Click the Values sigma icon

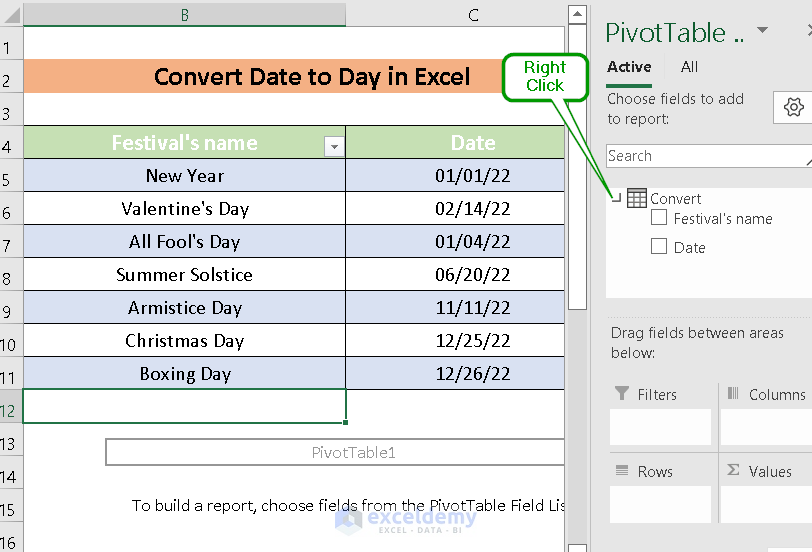[733, 471]
